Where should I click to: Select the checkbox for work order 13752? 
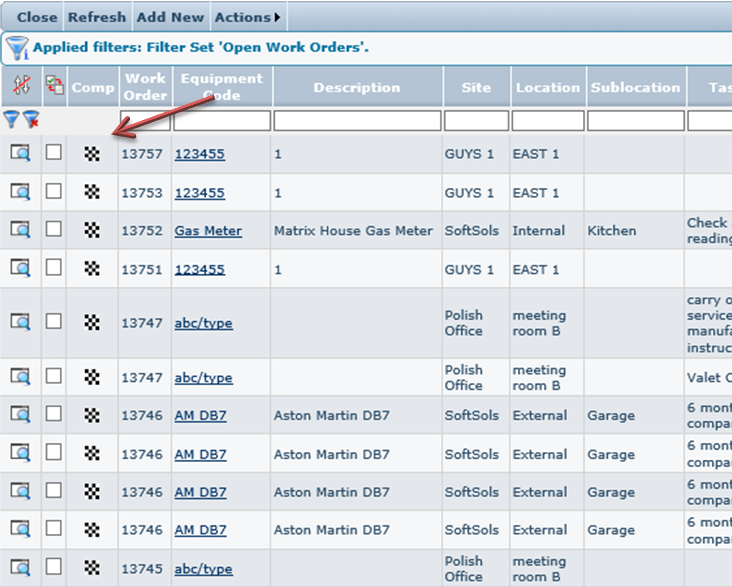tap(54, 230)
